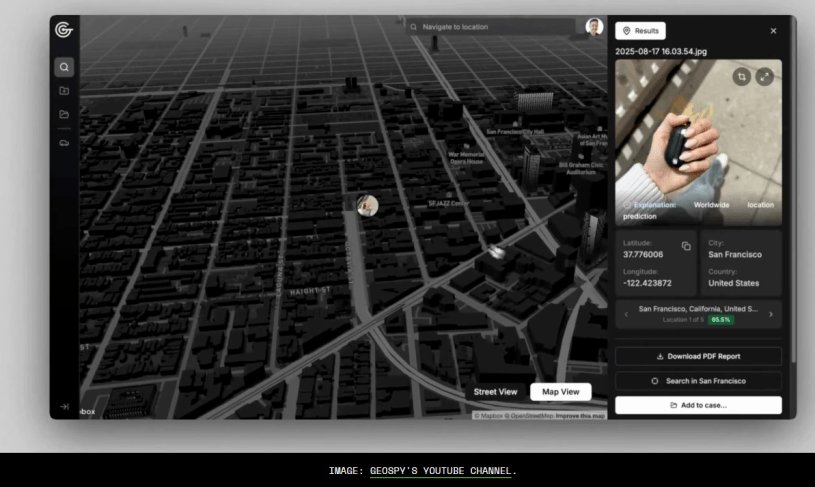
Task: Click Search in San Francisco button
Action: [698, 381]
